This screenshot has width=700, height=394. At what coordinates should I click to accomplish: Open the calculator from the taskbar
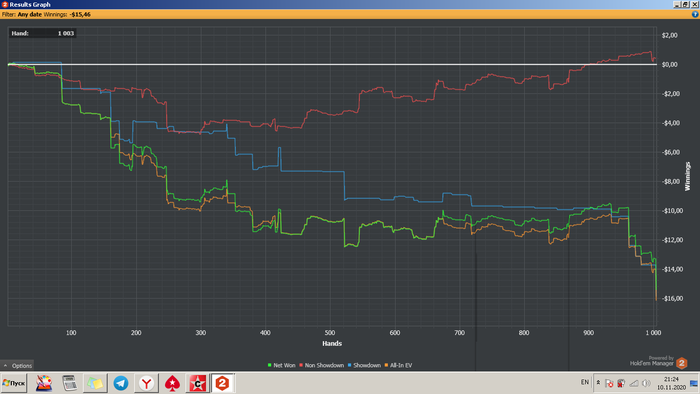[x=69, y=383]
